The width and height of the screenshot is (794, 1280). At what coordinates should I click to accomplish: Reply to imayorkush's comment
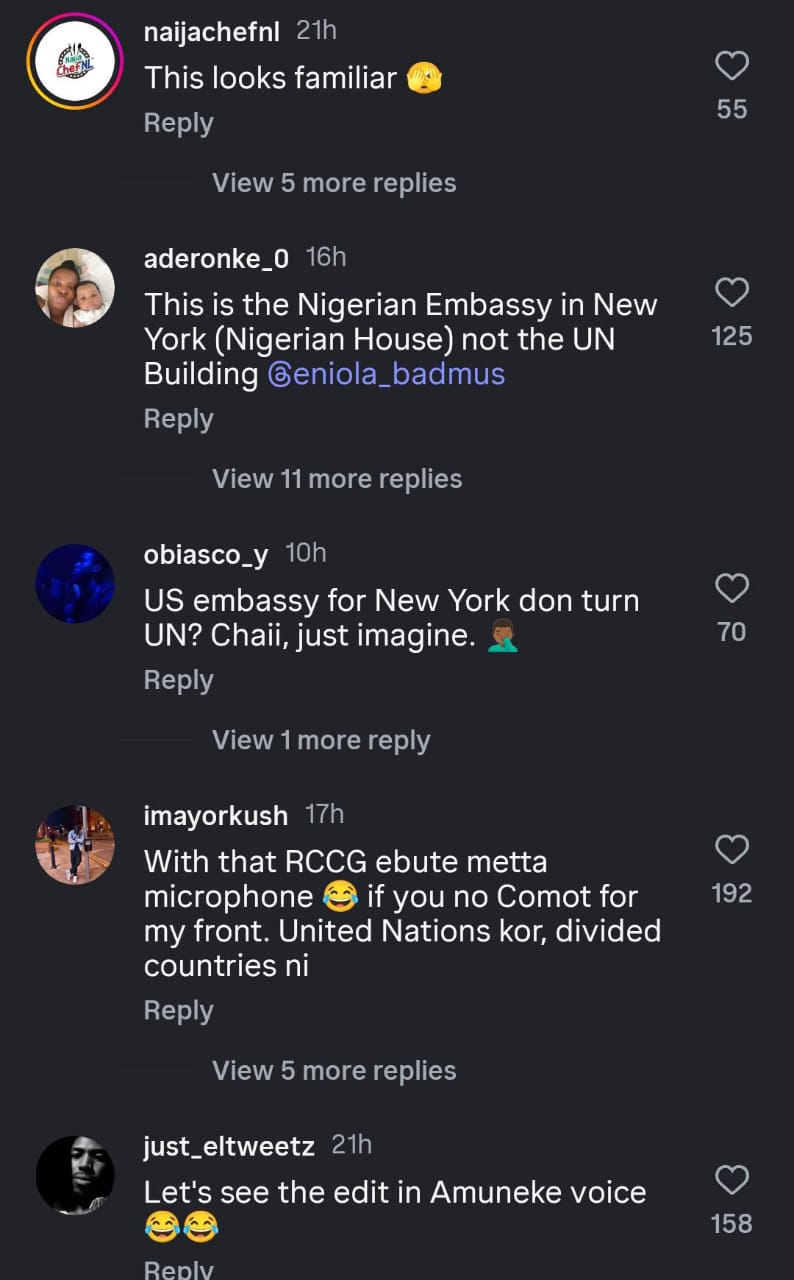tap(179, 1011)
